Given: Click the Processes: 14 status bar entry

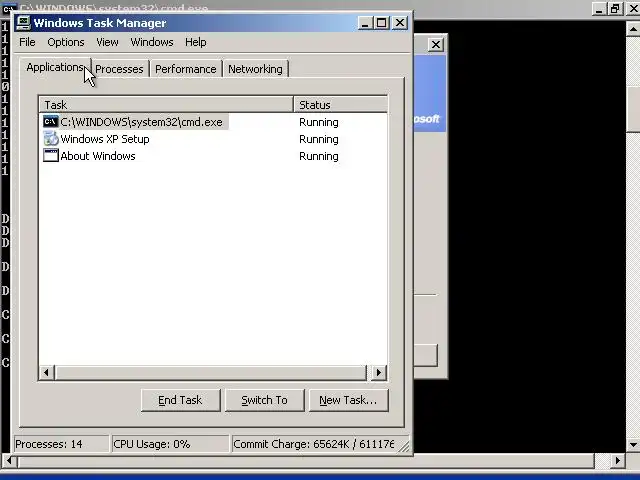Looking at the screenshot, I should point(61,444).
